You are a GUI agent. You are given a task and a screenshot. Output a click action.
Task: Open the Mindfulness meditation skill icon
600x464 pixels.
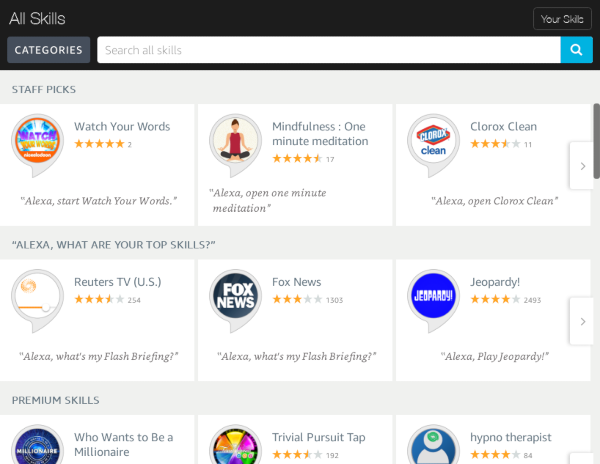[x=235, y=145]
